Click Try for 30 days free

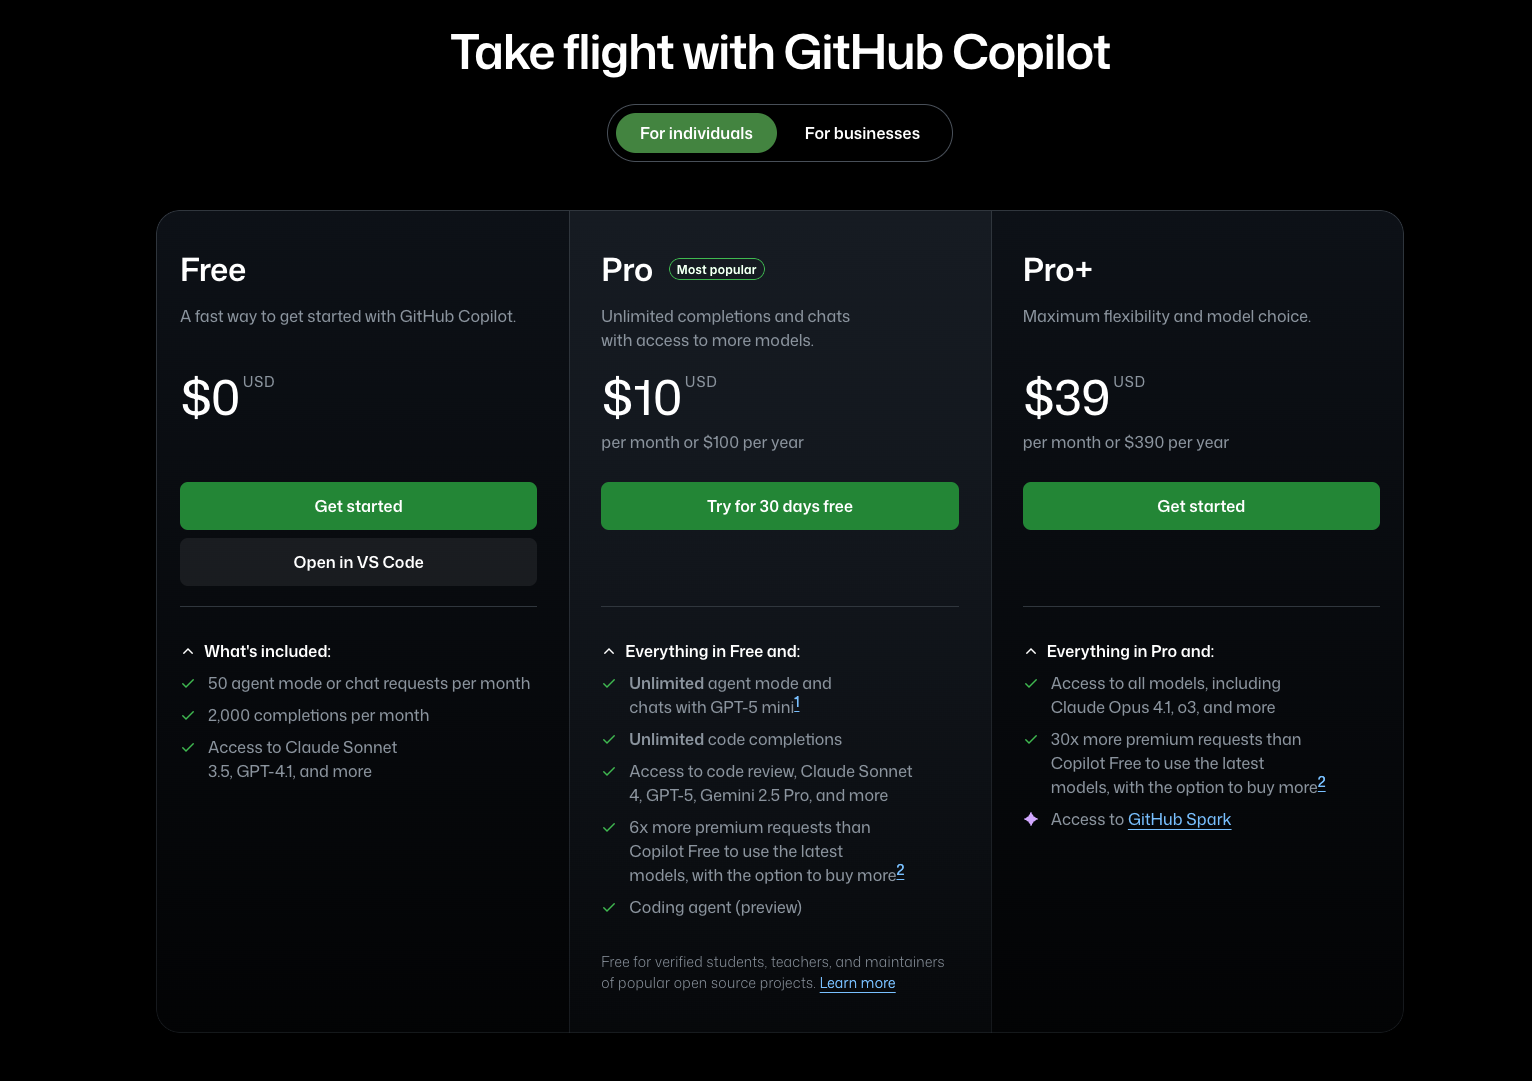coord(779,506)
